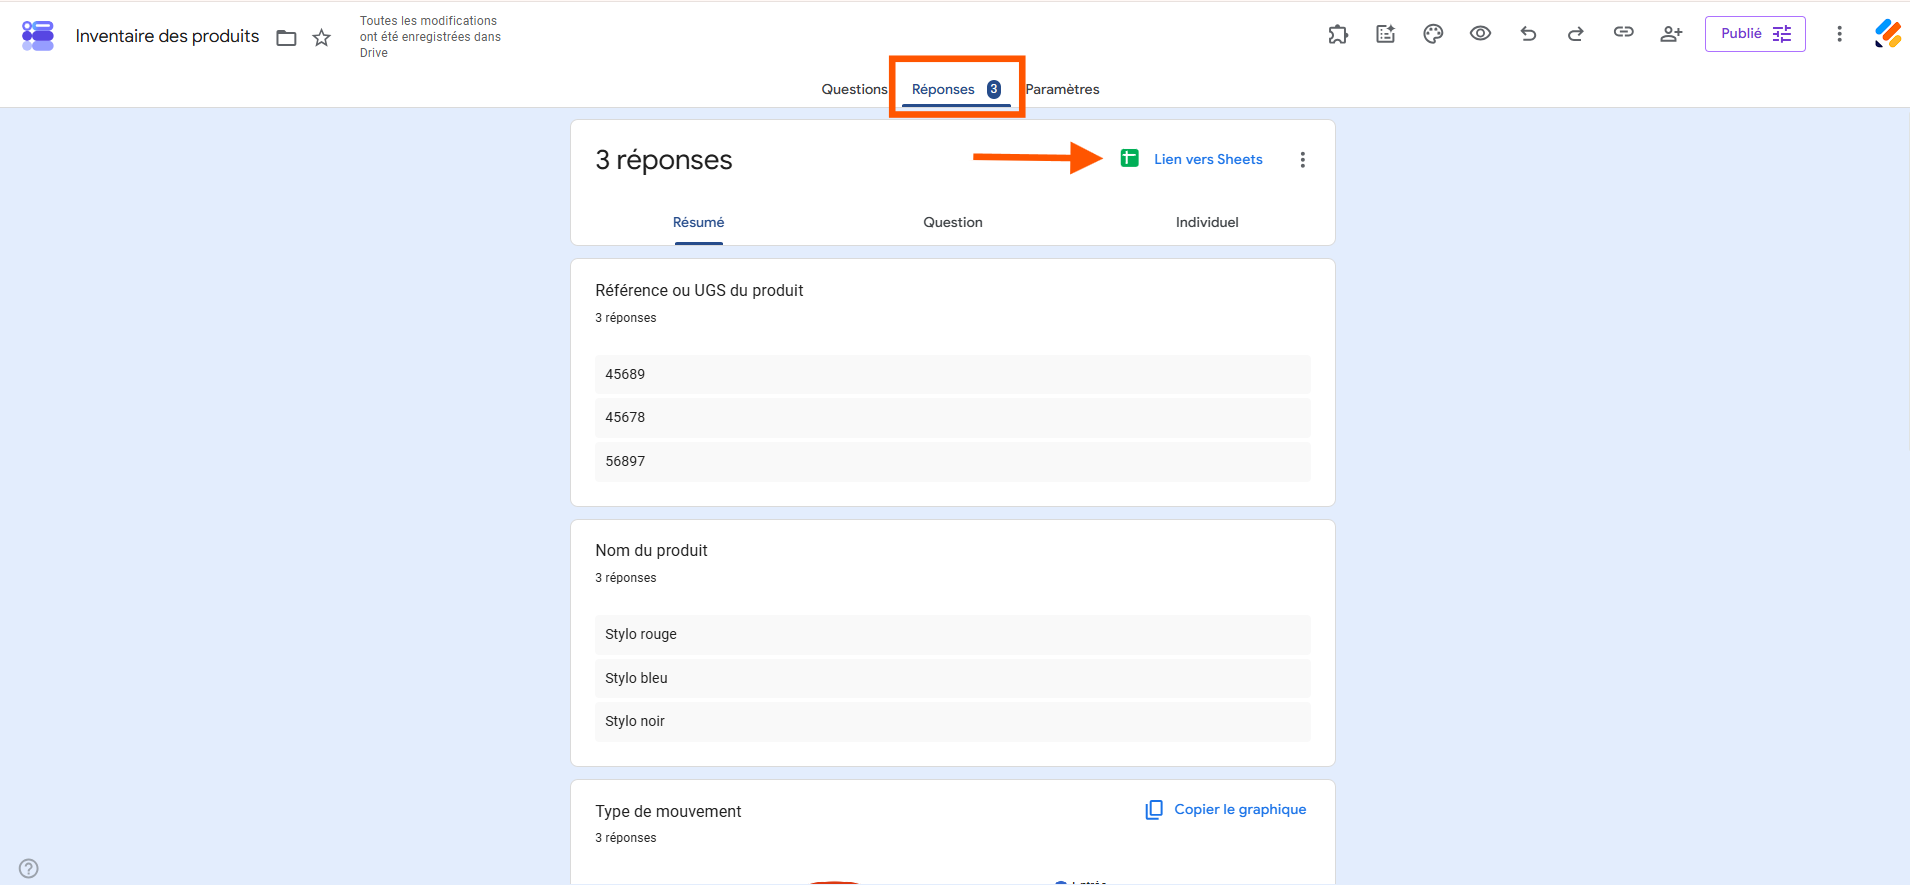
Task: Open the add-ons puzzle icon
Action: [1338, 35]
